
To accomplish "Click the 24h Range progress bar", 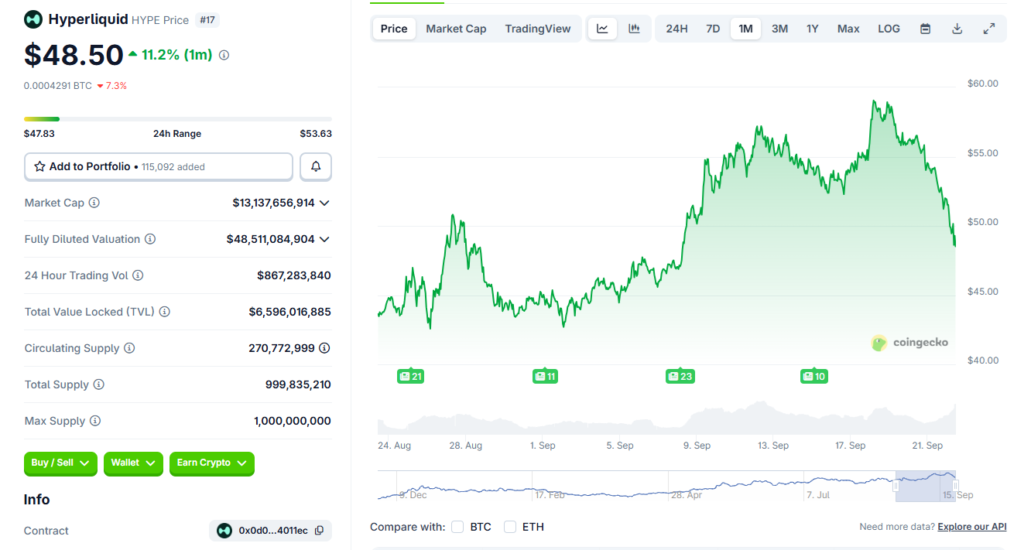I will tap(178, 119).
